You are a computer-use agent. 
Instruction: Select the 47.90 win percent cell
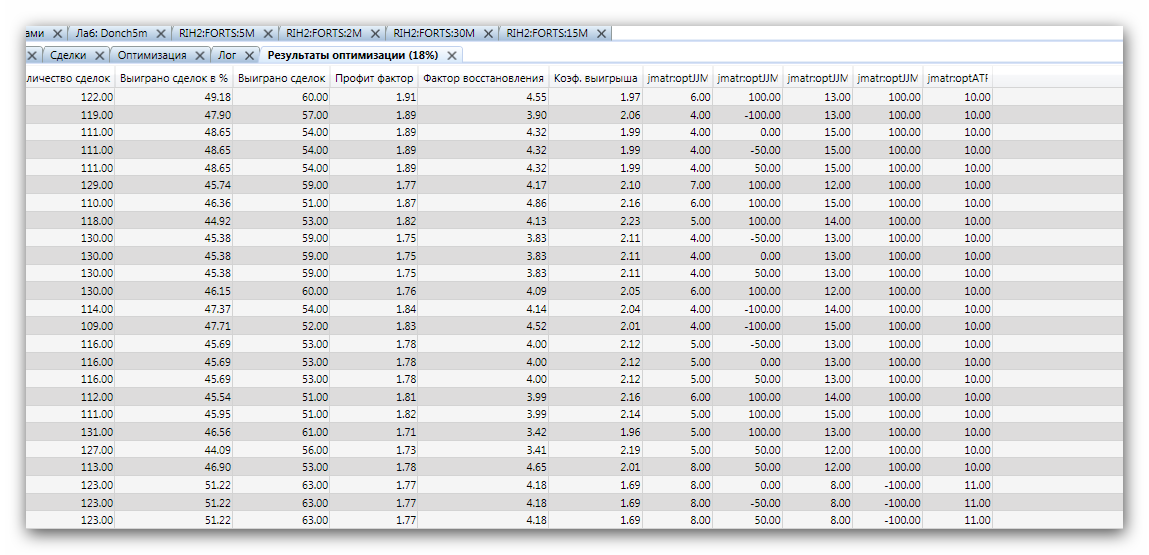[174, 114]
